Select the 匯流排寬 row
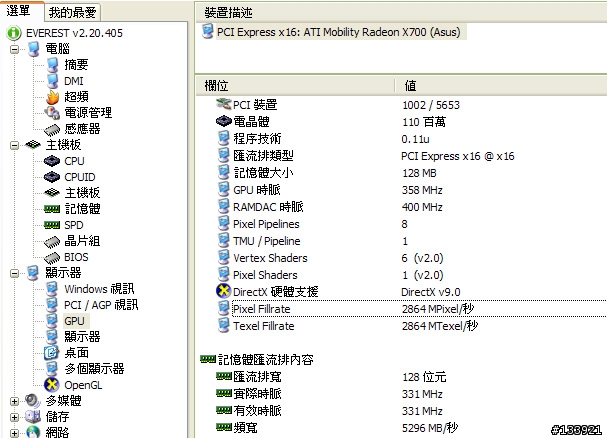 411,377
